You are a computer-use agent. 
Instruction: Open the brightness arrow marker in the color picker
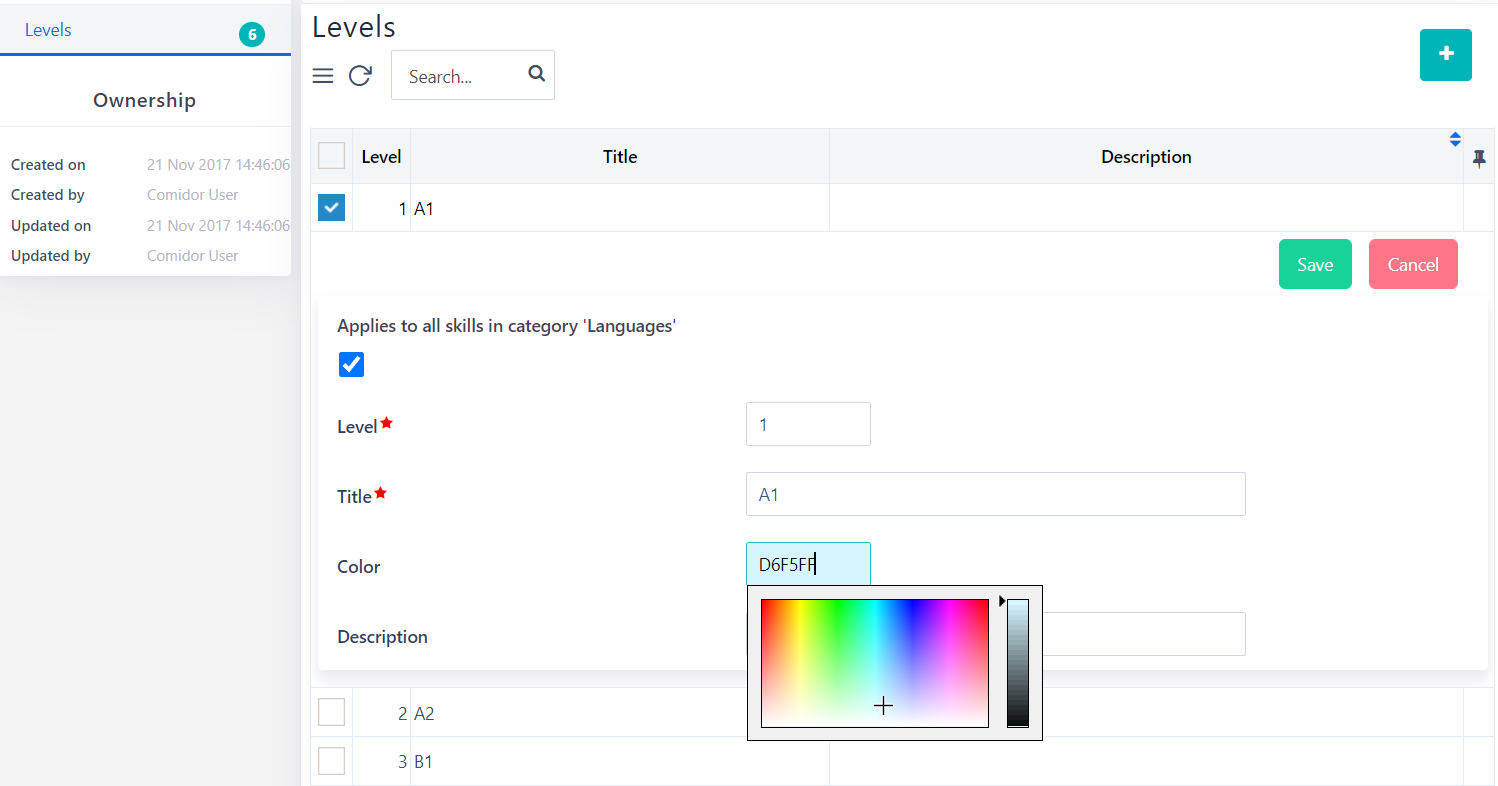[1002, 600]
